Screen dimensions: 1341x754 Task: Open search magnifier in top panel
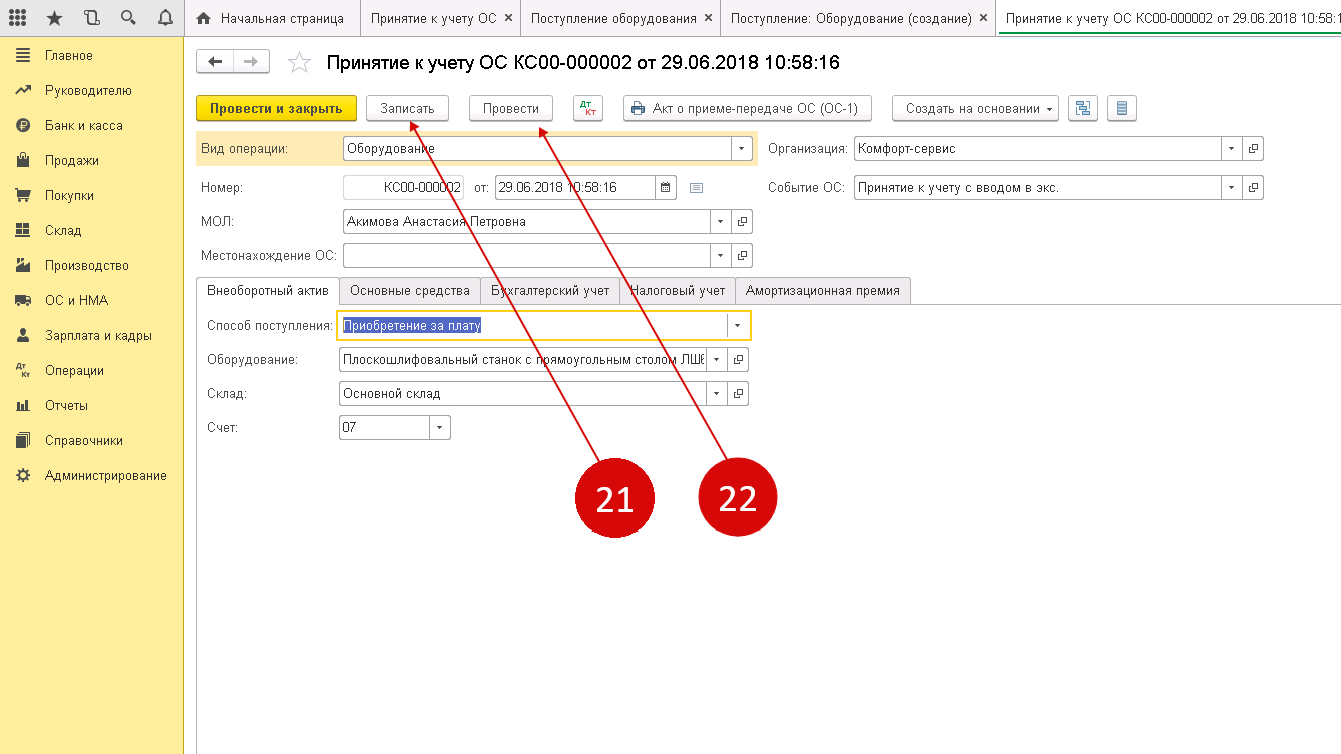[x=128, y=18]
